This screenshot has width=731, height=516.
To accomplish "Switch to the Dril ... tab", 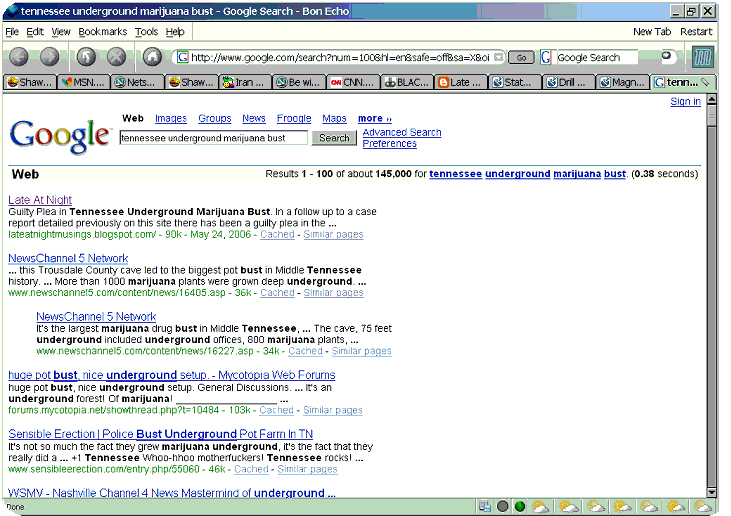I will pyautogui.click(x=569, y=83).
